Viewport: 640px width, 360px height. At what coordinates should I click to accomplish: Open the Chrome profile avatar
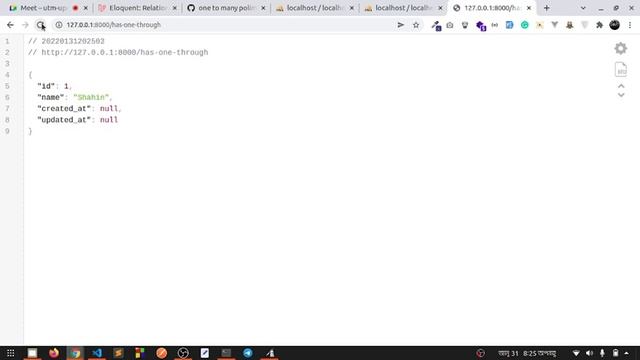pyautogui.click(x=615, y=25)
